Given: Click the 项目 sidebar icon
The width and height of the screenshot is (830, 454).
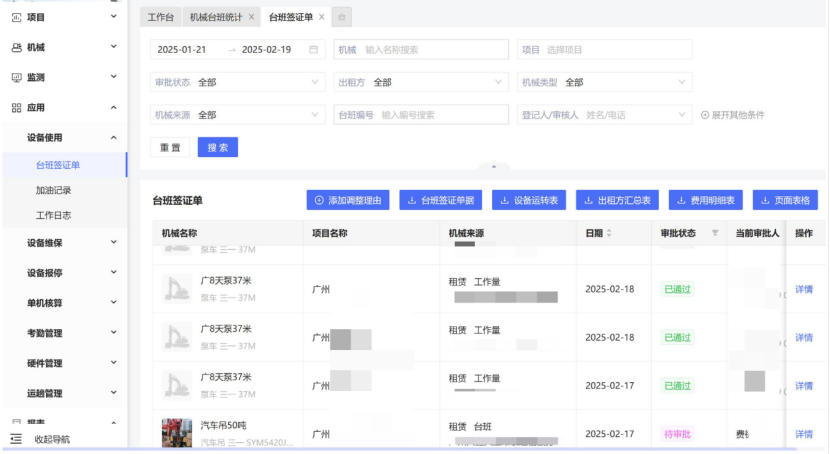Looking at the screenshot, I should [16, 17].
